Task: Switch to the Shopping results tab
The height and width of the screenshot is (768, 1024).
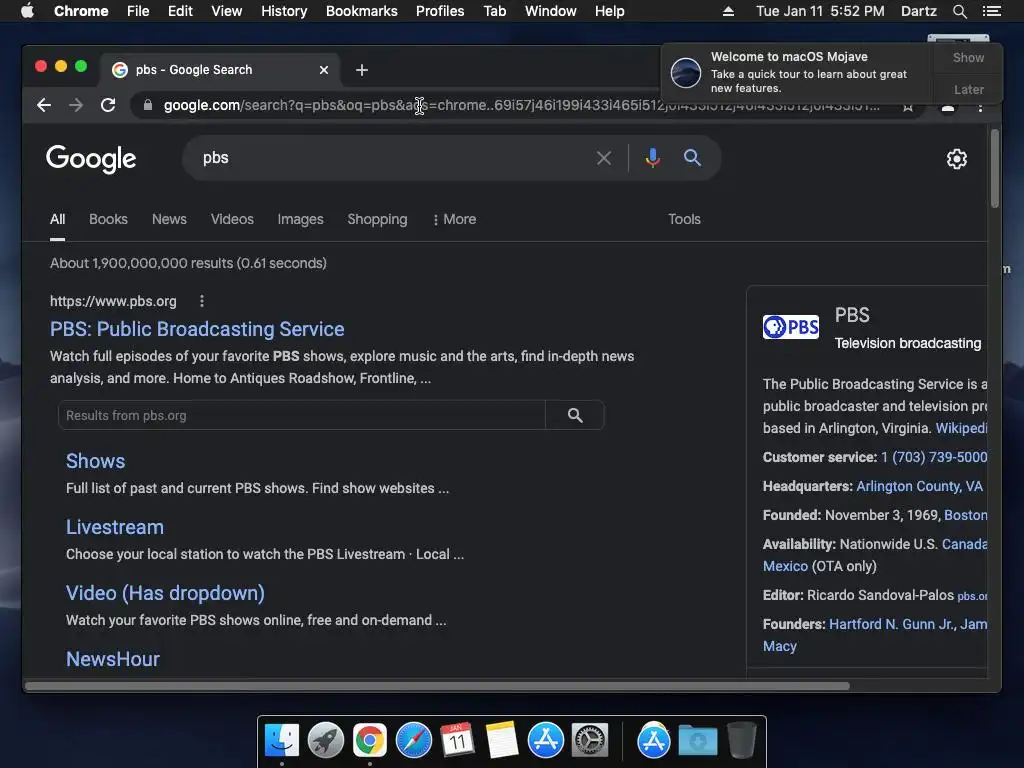Action: pos(377,219)
